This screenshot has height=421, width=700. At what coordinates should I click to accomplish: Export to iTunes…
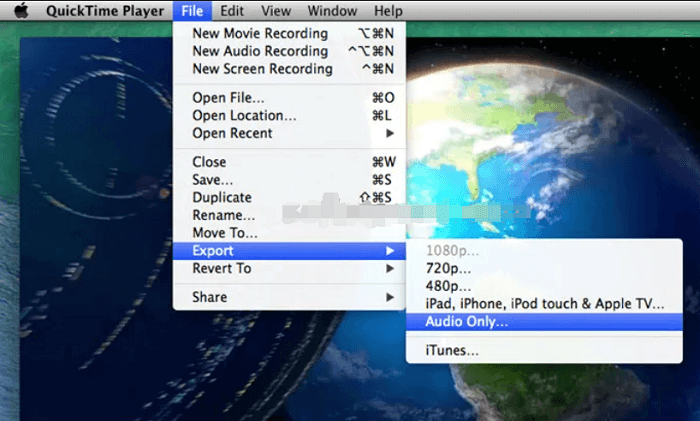[x=452, y=350]
